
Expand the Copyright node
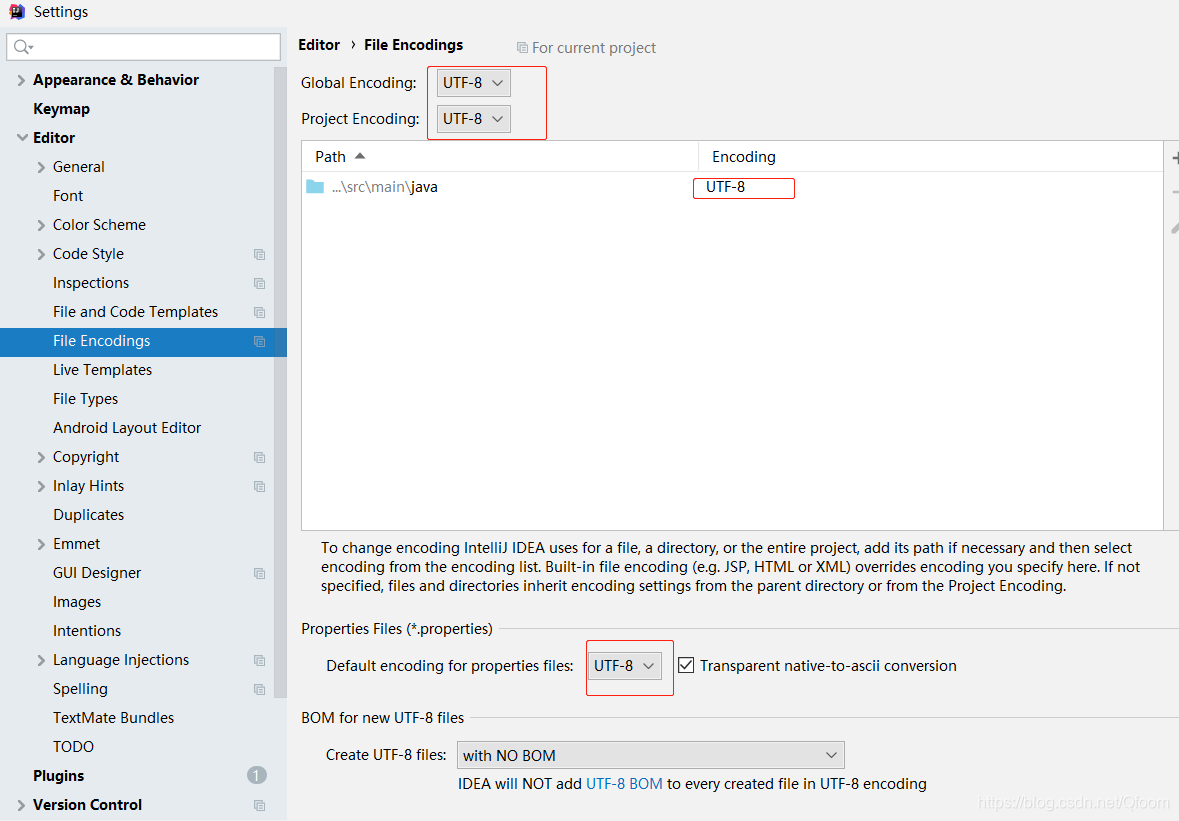[x=41, y=457]
